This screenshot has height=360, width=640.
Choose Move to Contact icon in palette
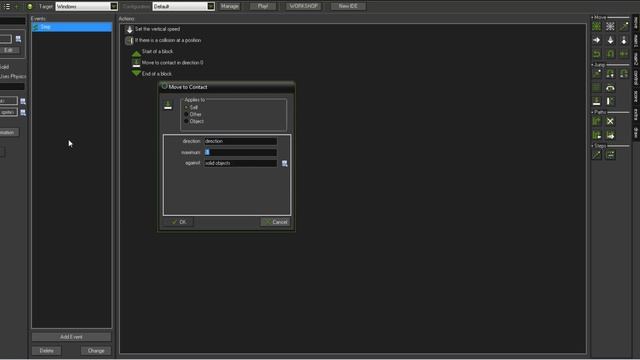596,101
